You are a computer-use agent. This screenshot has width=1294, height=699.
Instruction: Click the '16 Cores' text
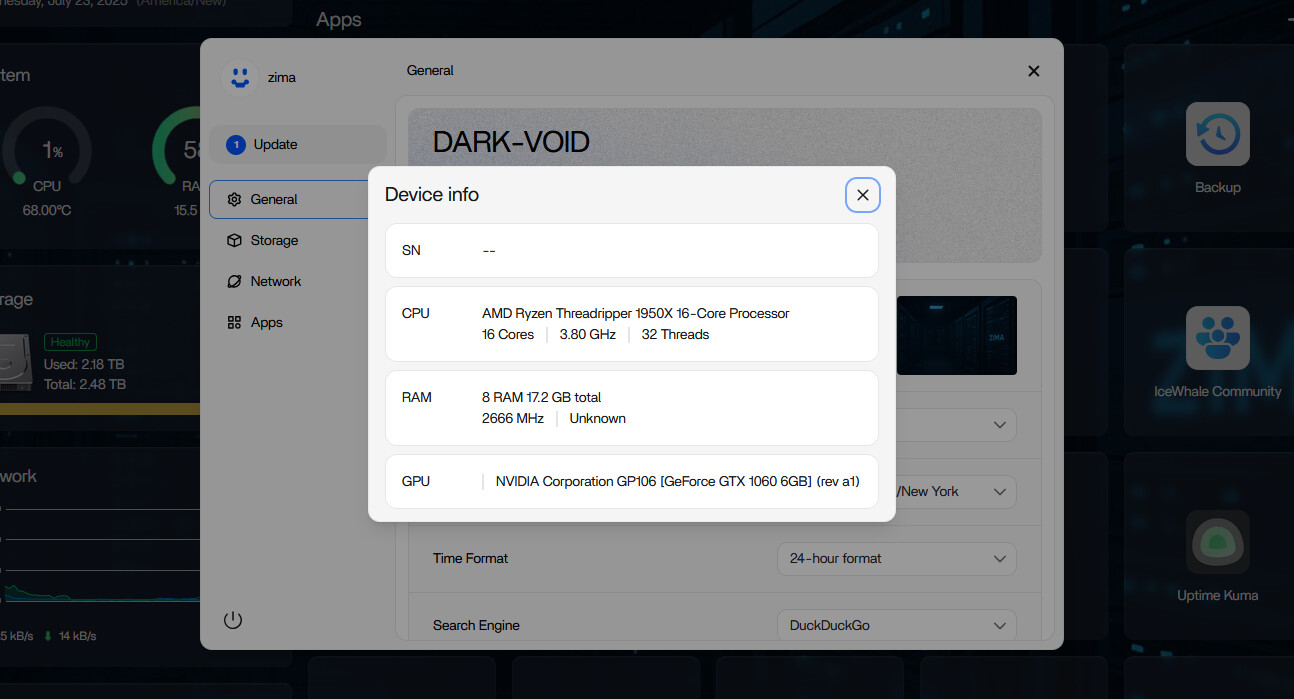pyautogui.click(x=508, y=334)
